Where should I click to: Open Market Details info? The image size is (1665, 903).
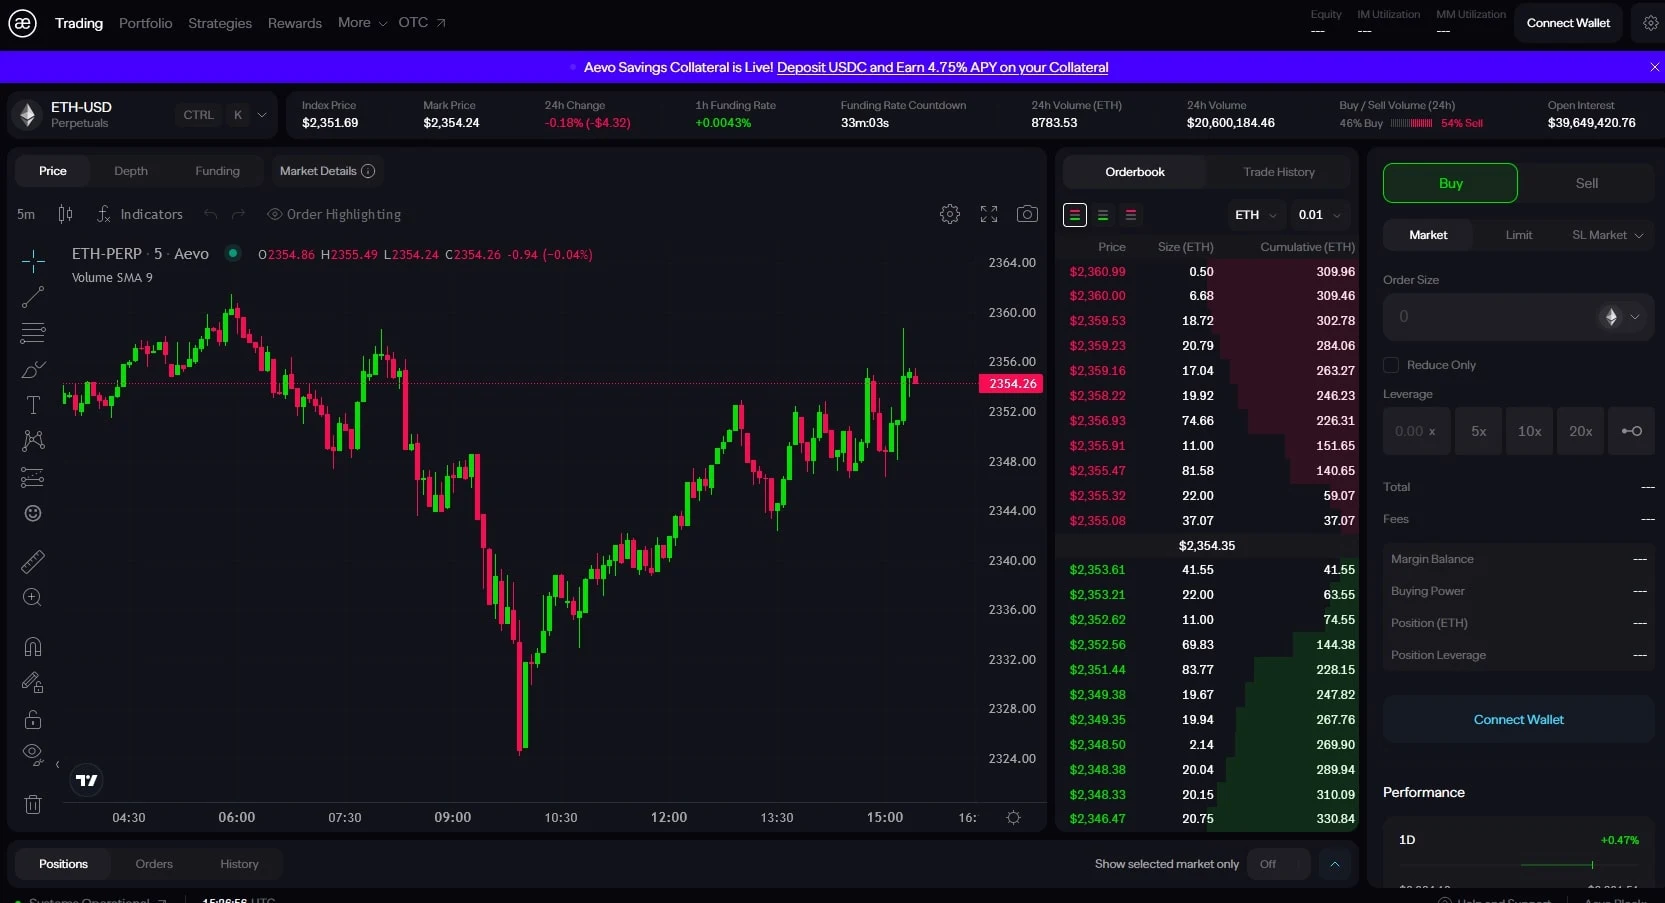coord(327,171)
